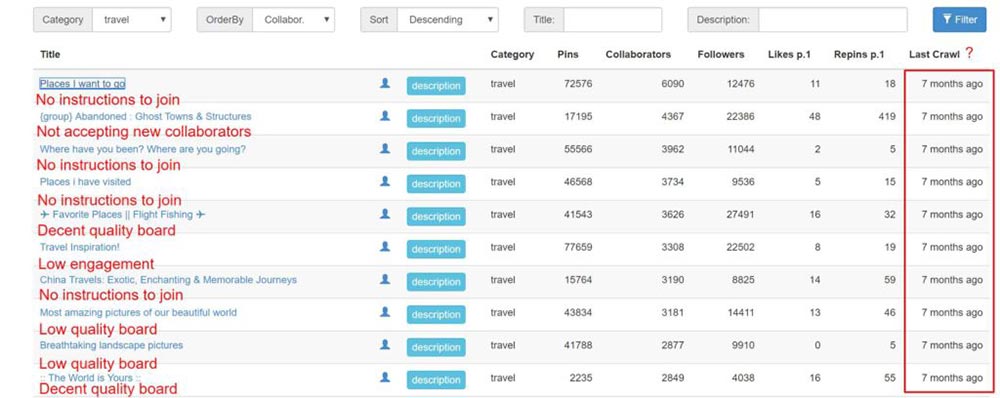This screenshot has height=398, width=1000.
Task: Click the Title filter input field
Action: (x=612, y=20)
